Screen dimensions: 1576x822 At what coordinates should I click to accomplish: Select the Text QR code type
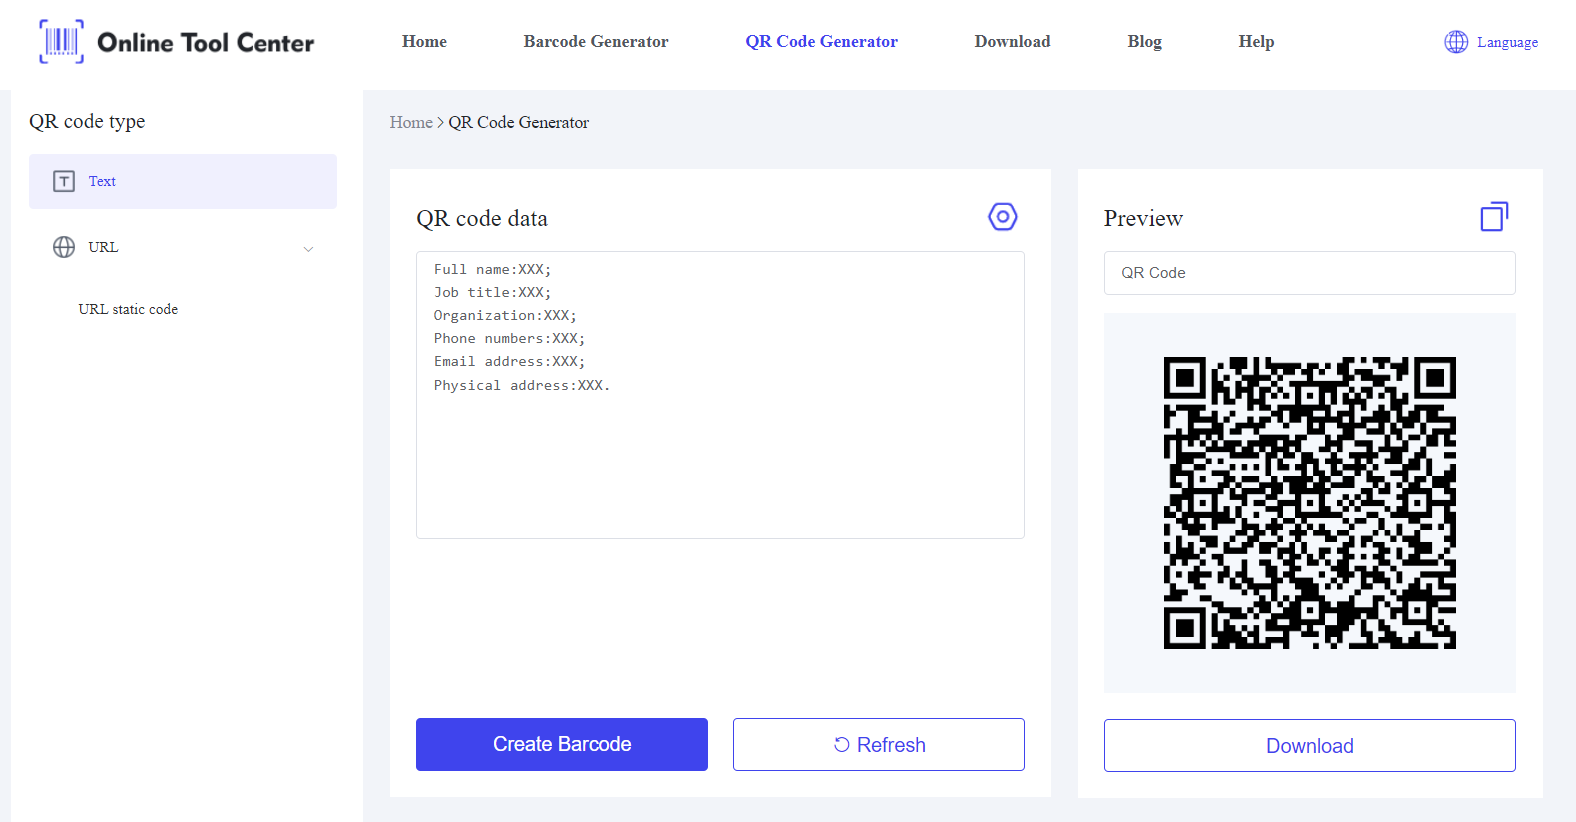pyautogui.click(x=183, y=181)
